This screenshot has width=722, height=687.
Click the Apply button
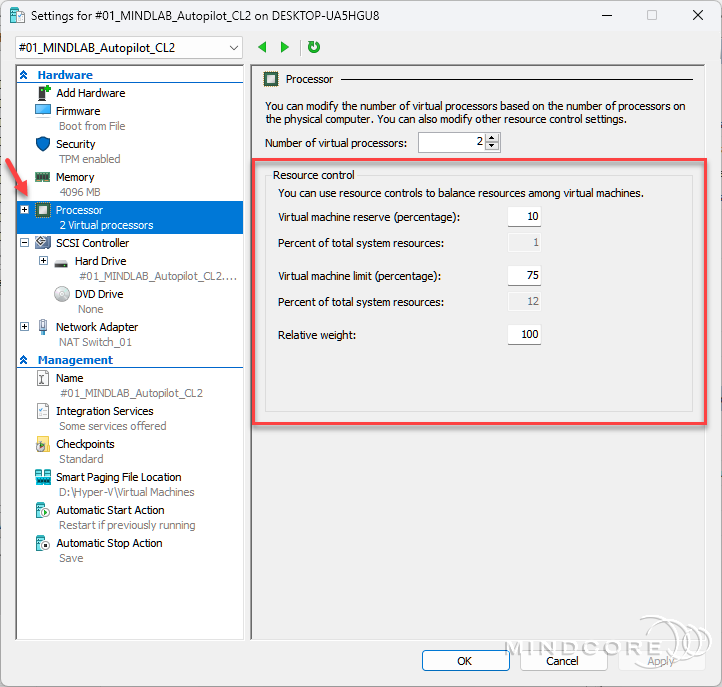[661, 661]
